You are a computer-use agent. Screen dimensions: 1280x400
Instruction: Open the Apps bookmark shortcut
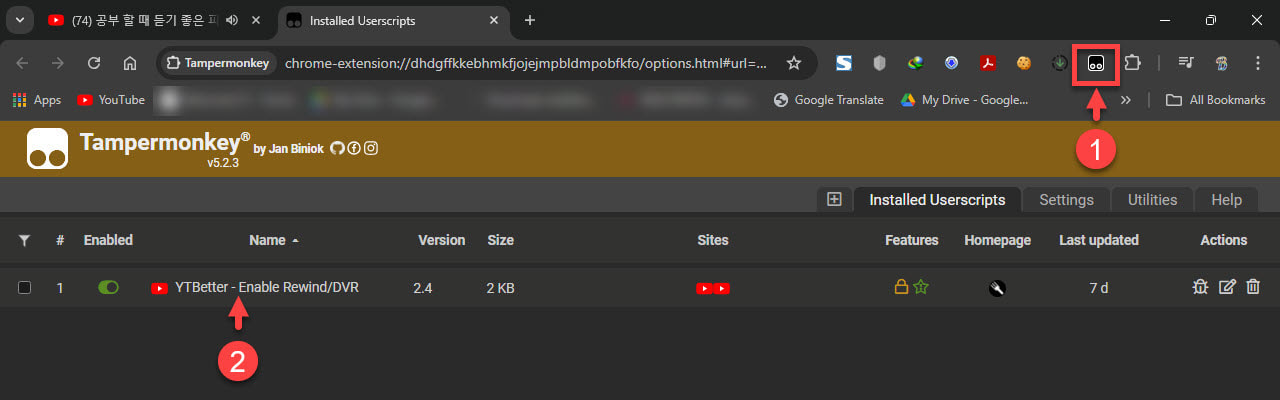coord(37,99)
